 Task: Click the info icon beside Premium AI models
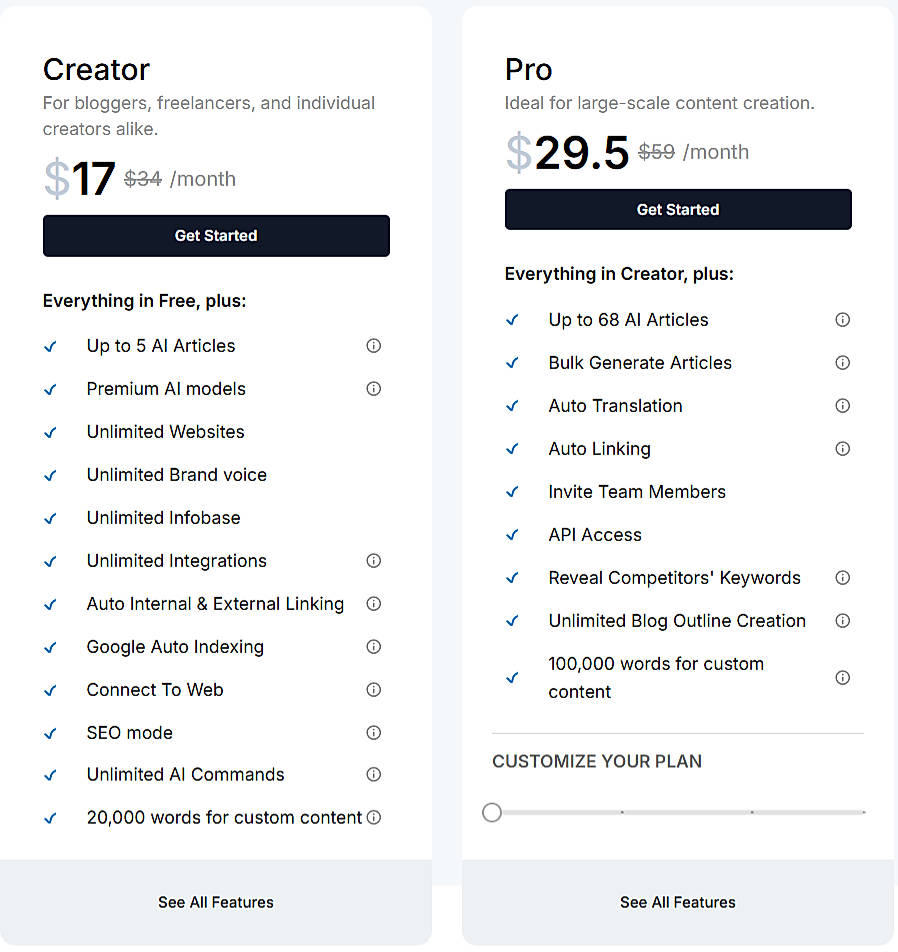[373, 388]
